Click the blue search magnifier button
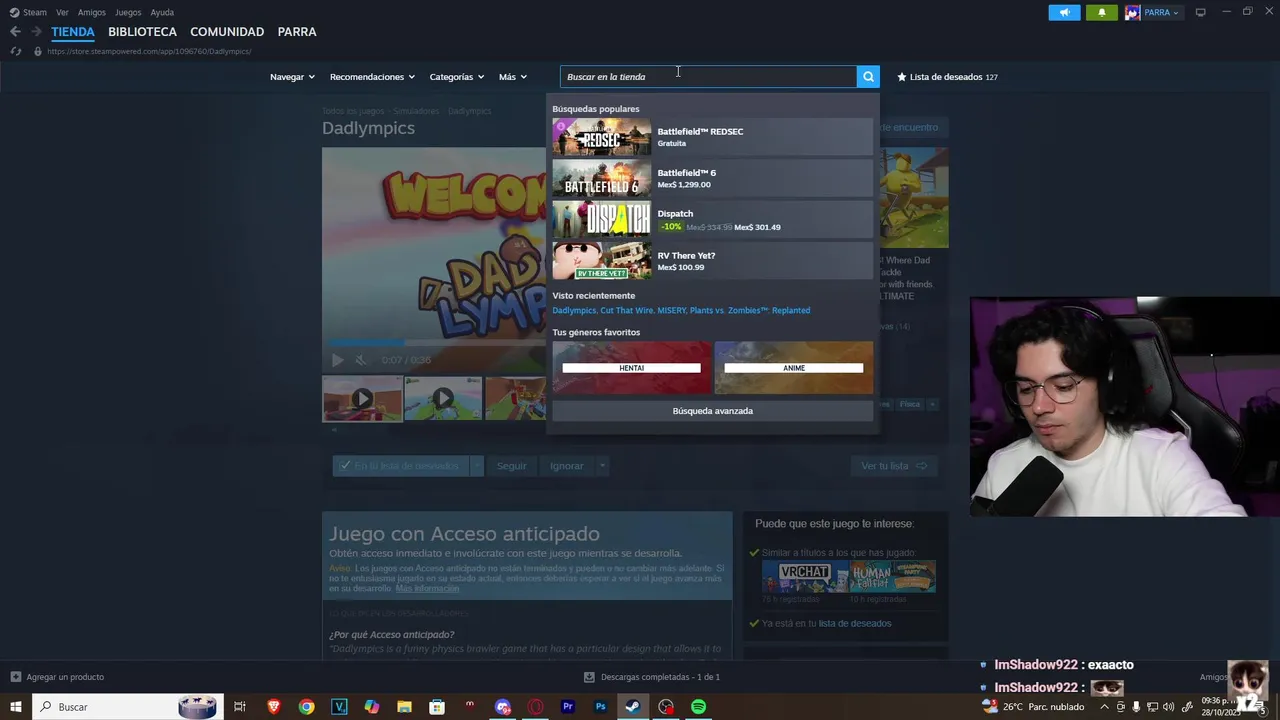Screen dimensions: 1280x720 (868, 77)
